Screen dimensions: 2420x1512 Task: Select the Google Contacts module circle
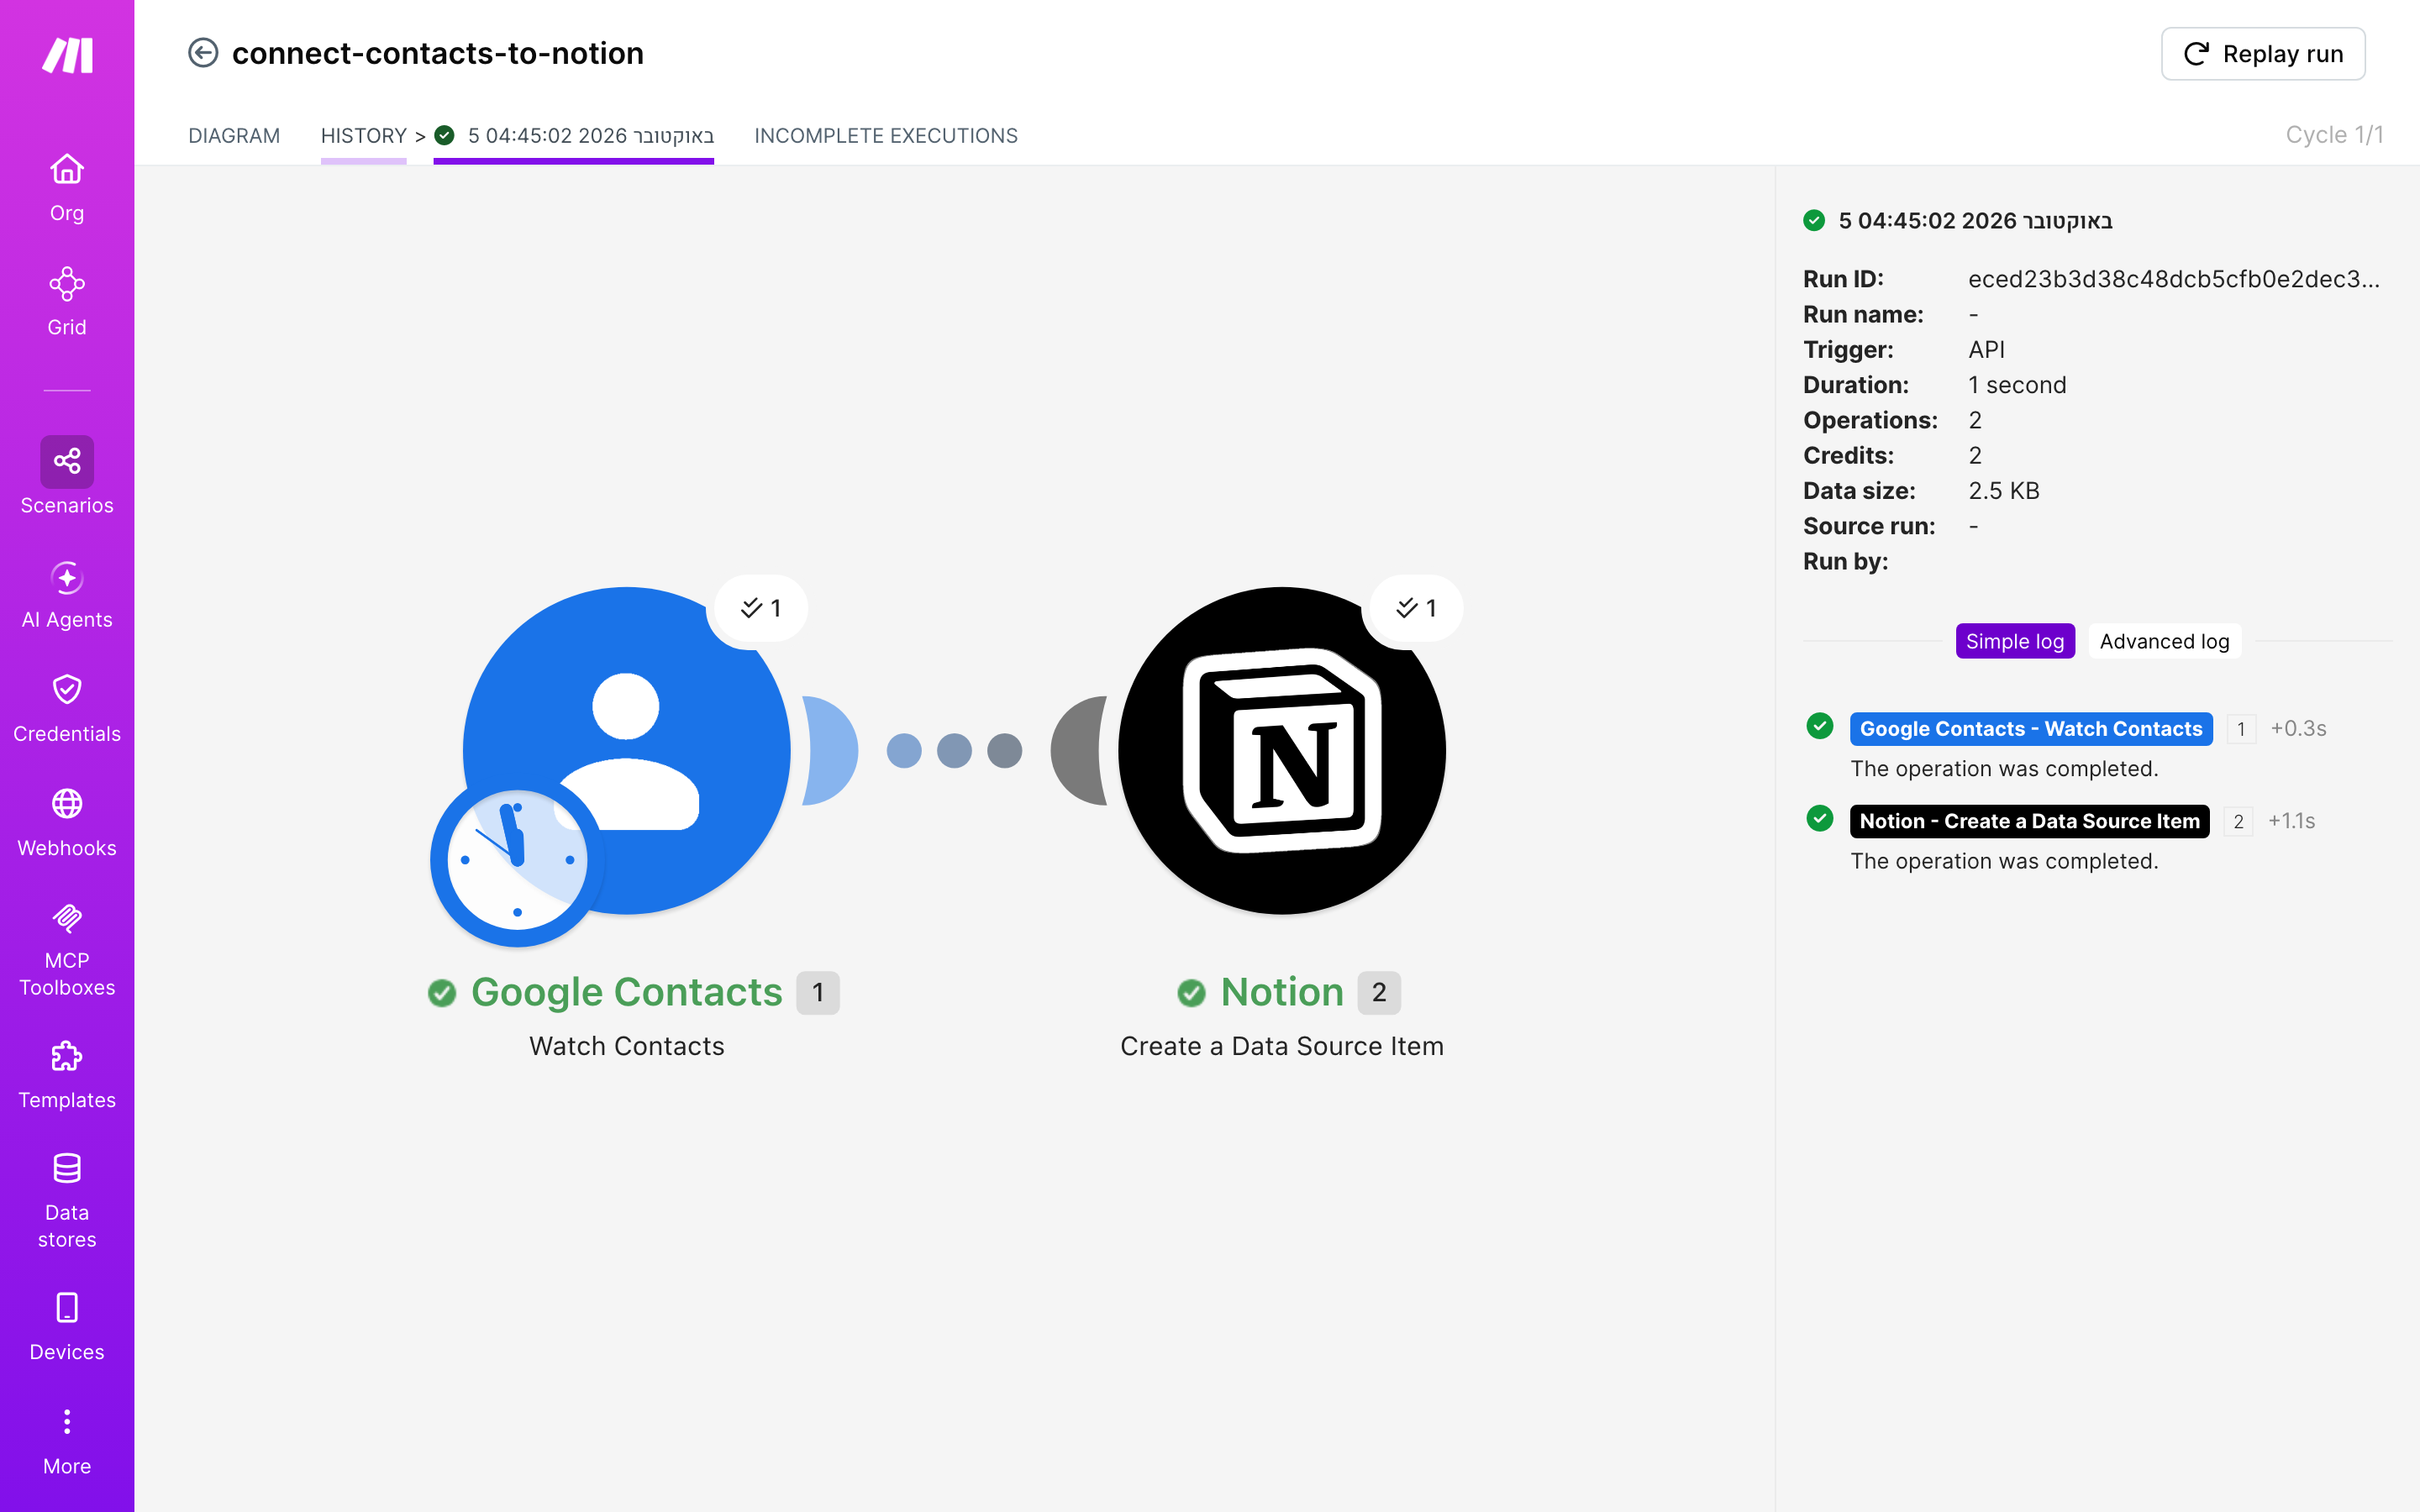627,750
